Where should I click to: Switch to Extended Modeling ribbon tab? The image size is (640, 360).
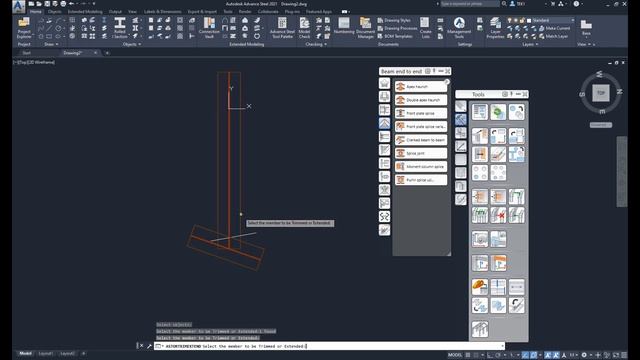tap(85, 11)
